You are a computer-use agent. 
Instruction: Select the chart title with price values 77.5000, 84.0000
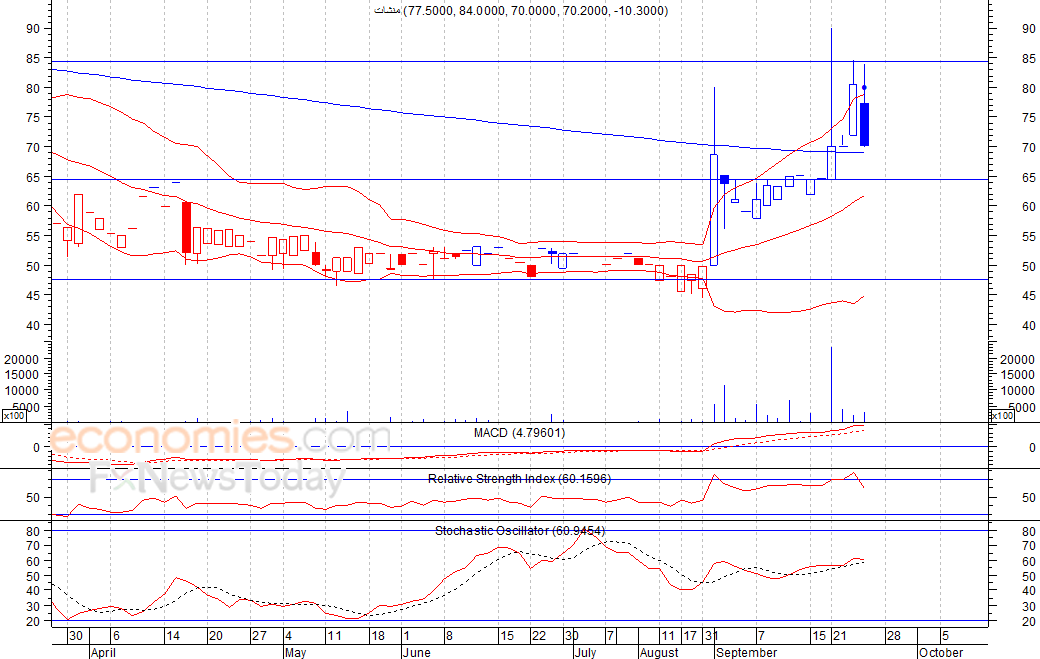click(521, 11)
